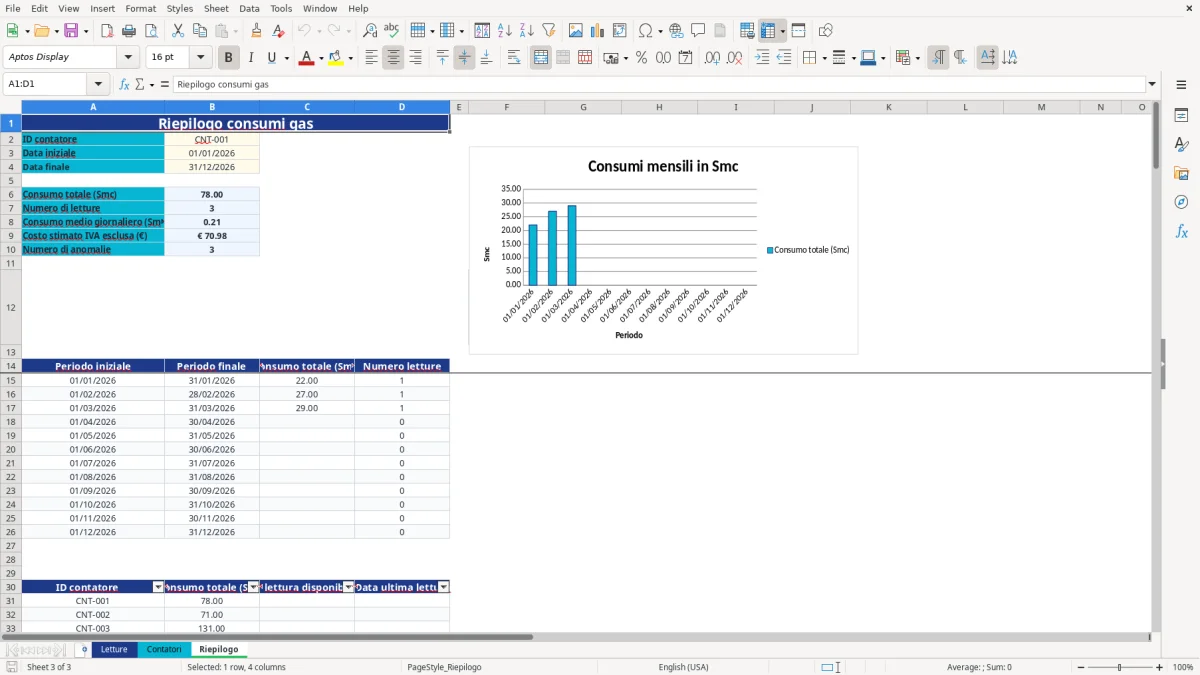Switch to the Contatori sheet tab
This screenshot has height=675, width=1200.
[x=164, y=650]
